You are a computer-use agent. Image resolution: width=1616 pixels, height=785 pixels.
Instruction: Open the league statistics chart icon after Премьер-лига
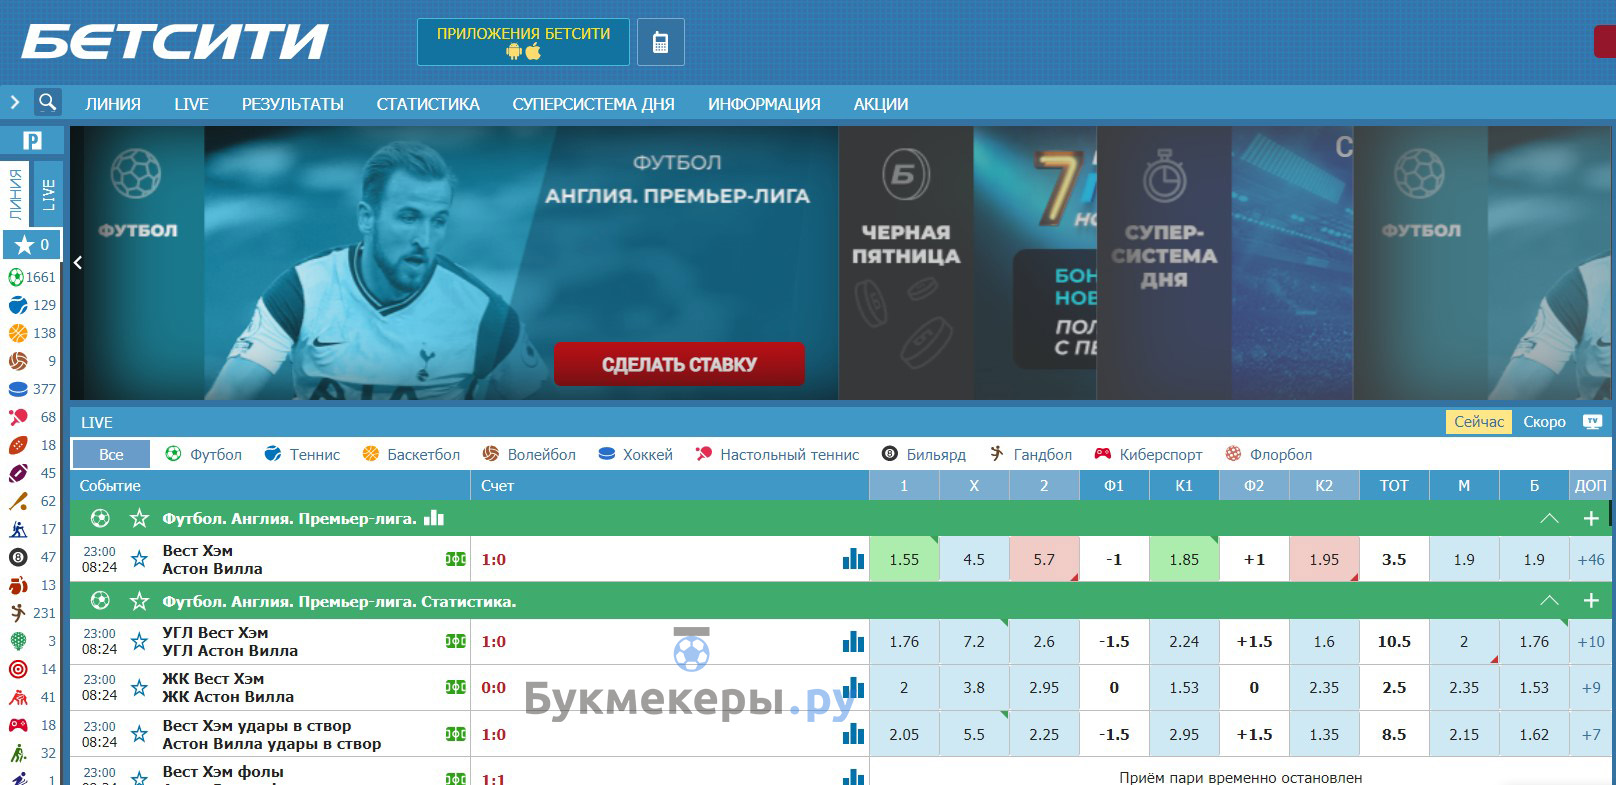pos(434,517)
